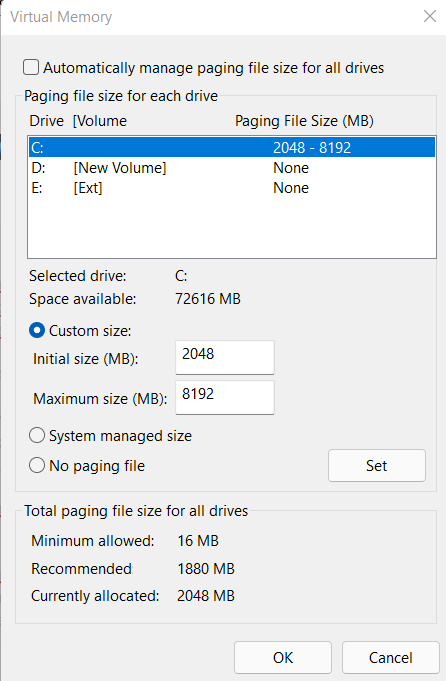Click empty area in the drive list
Viewport: 446px width, 681px height.
pos(232,228)
